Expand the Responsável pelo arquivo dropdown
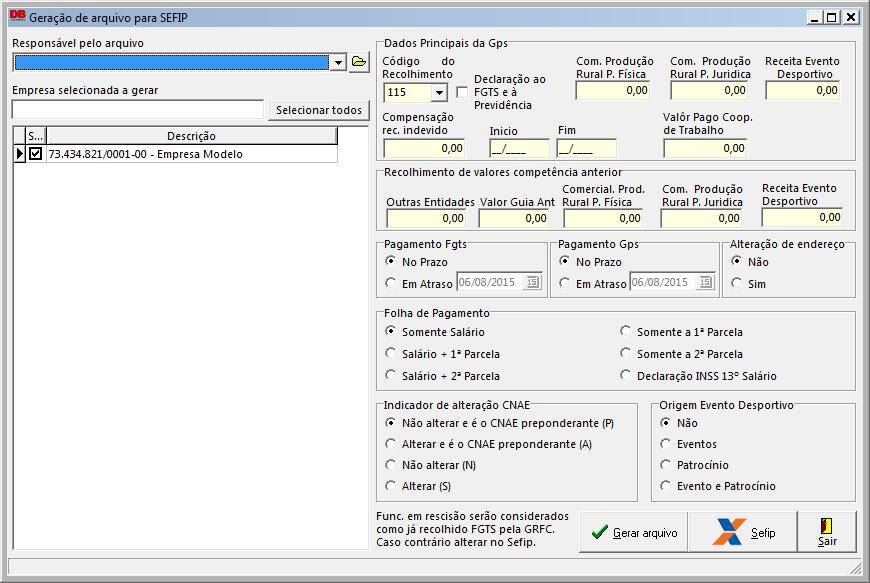 coord(338,63)
